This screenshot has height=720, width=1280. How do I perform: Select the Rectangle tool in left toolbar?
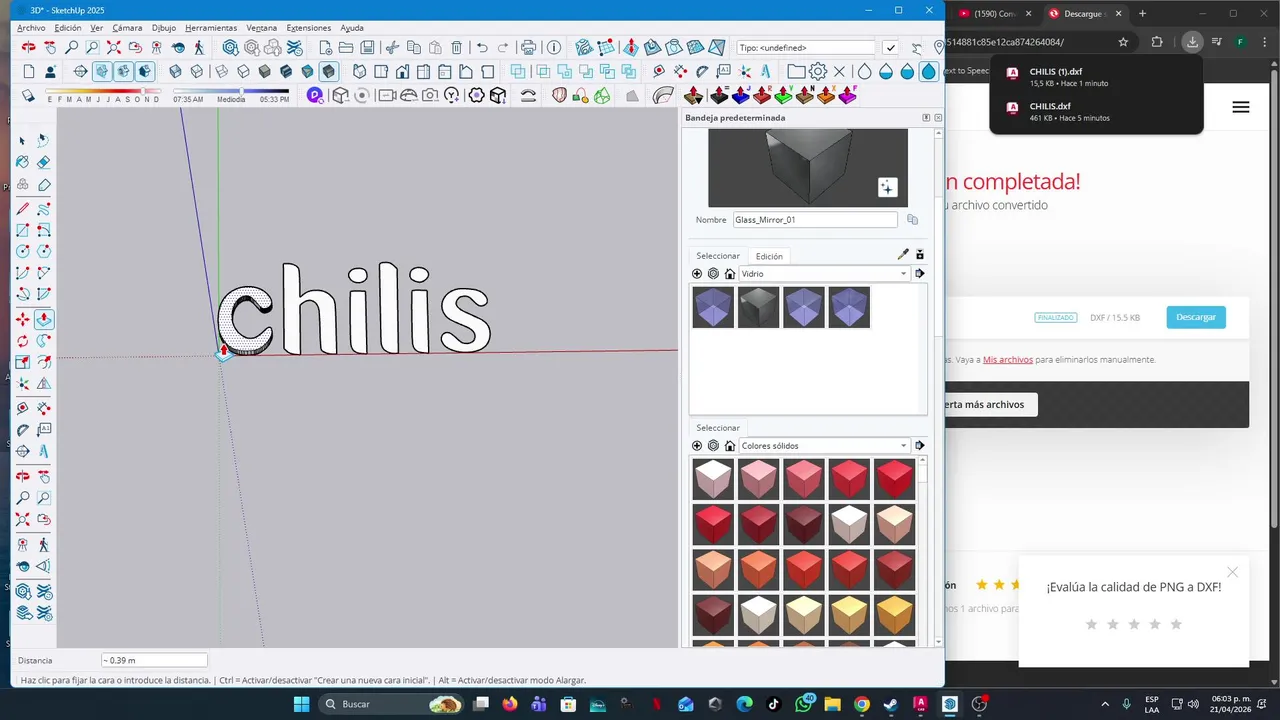click(22, 230)
